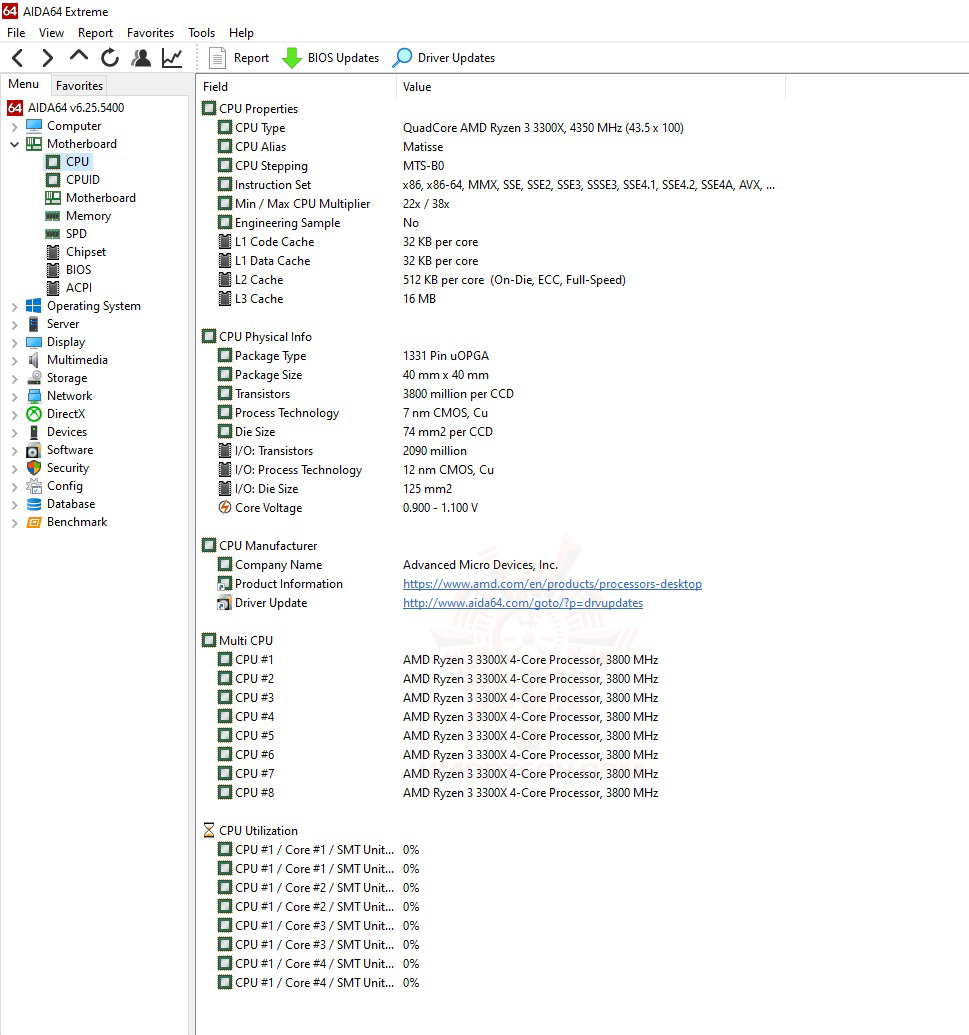Select the CPU #5 row in Multi CPU
This screenshot has width=969, height=1035.
coord(491,735)
